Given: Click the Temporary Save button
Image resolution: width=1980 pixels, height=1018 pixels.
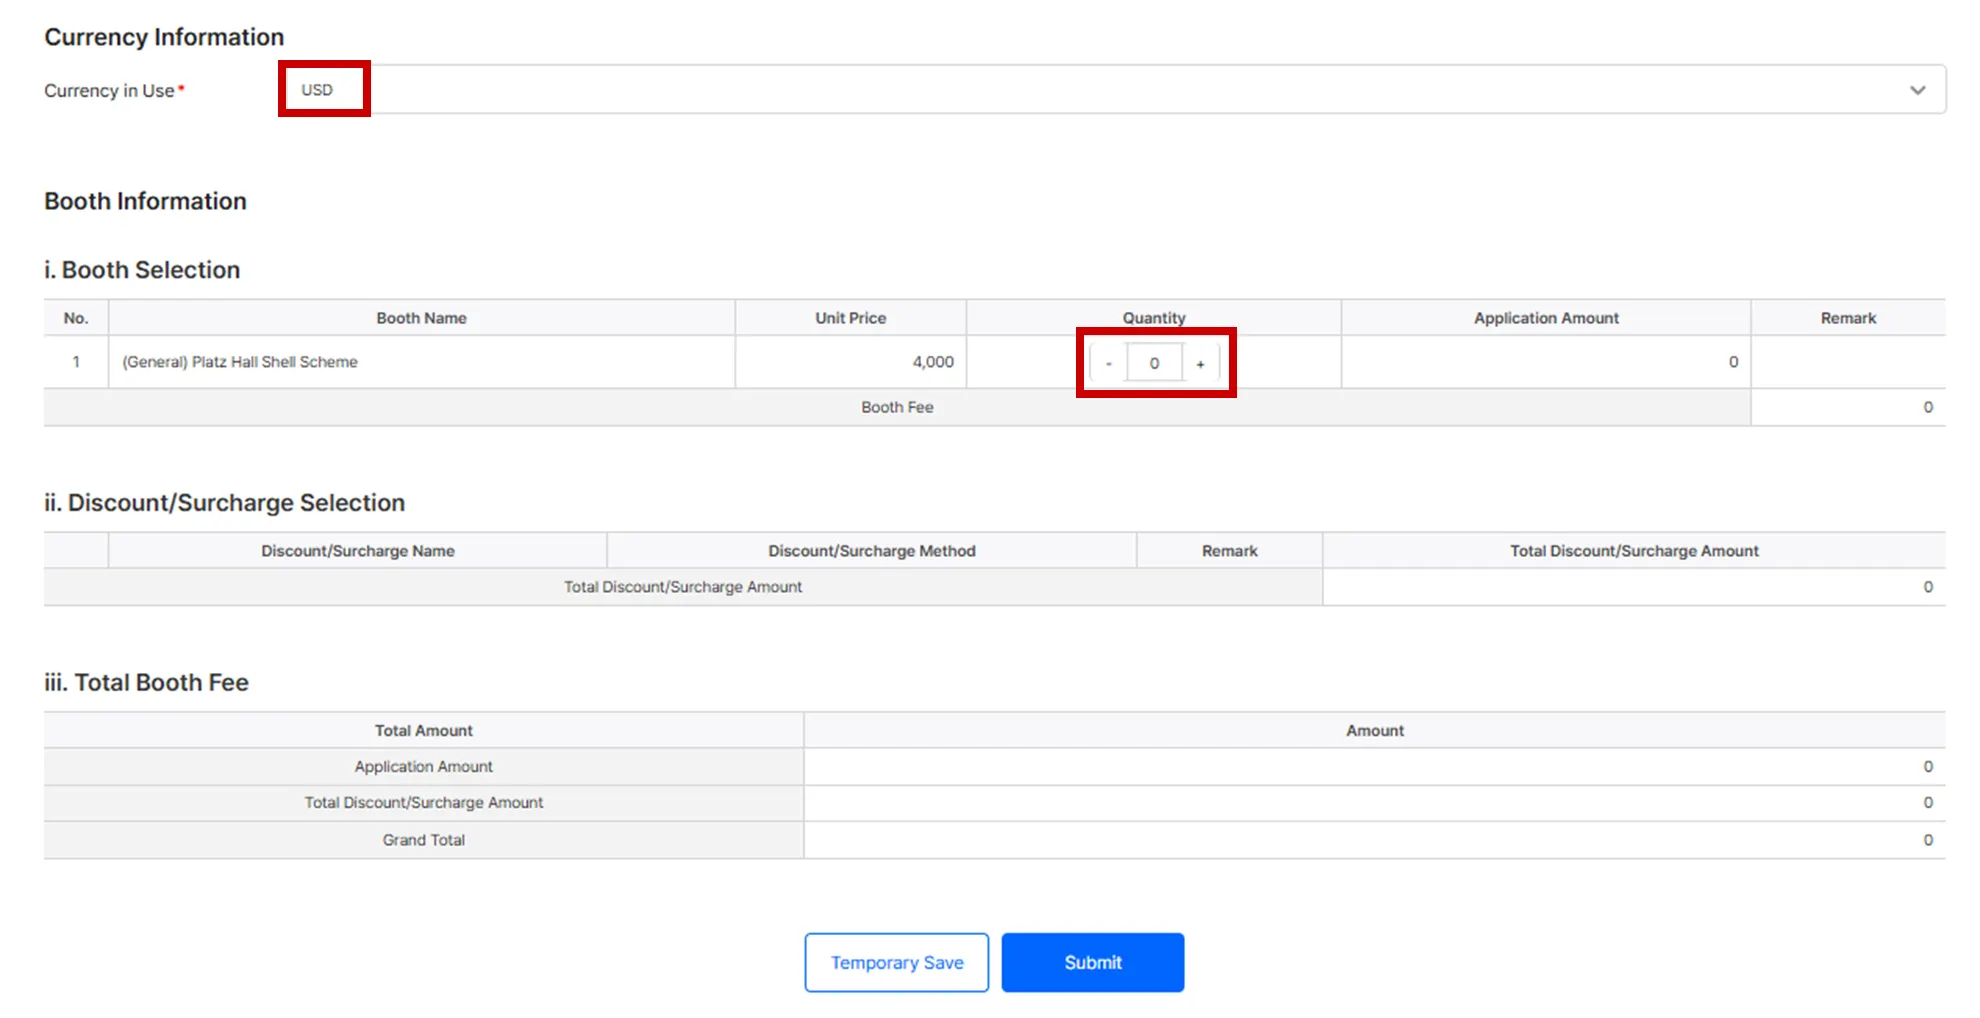Looking at the screenshot, I should coord(896,962).
